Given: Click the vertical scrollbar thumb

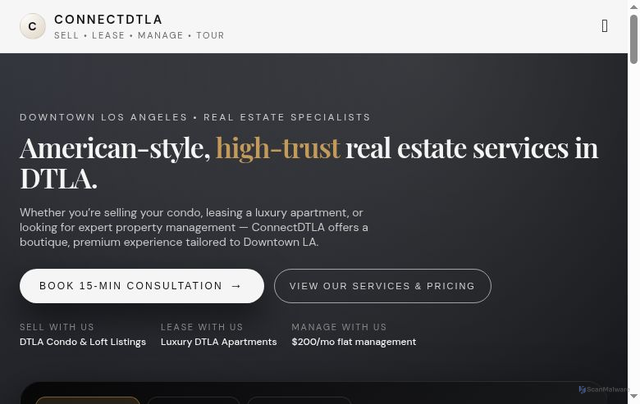Looking at the screenshot, I should coord(633,40).
